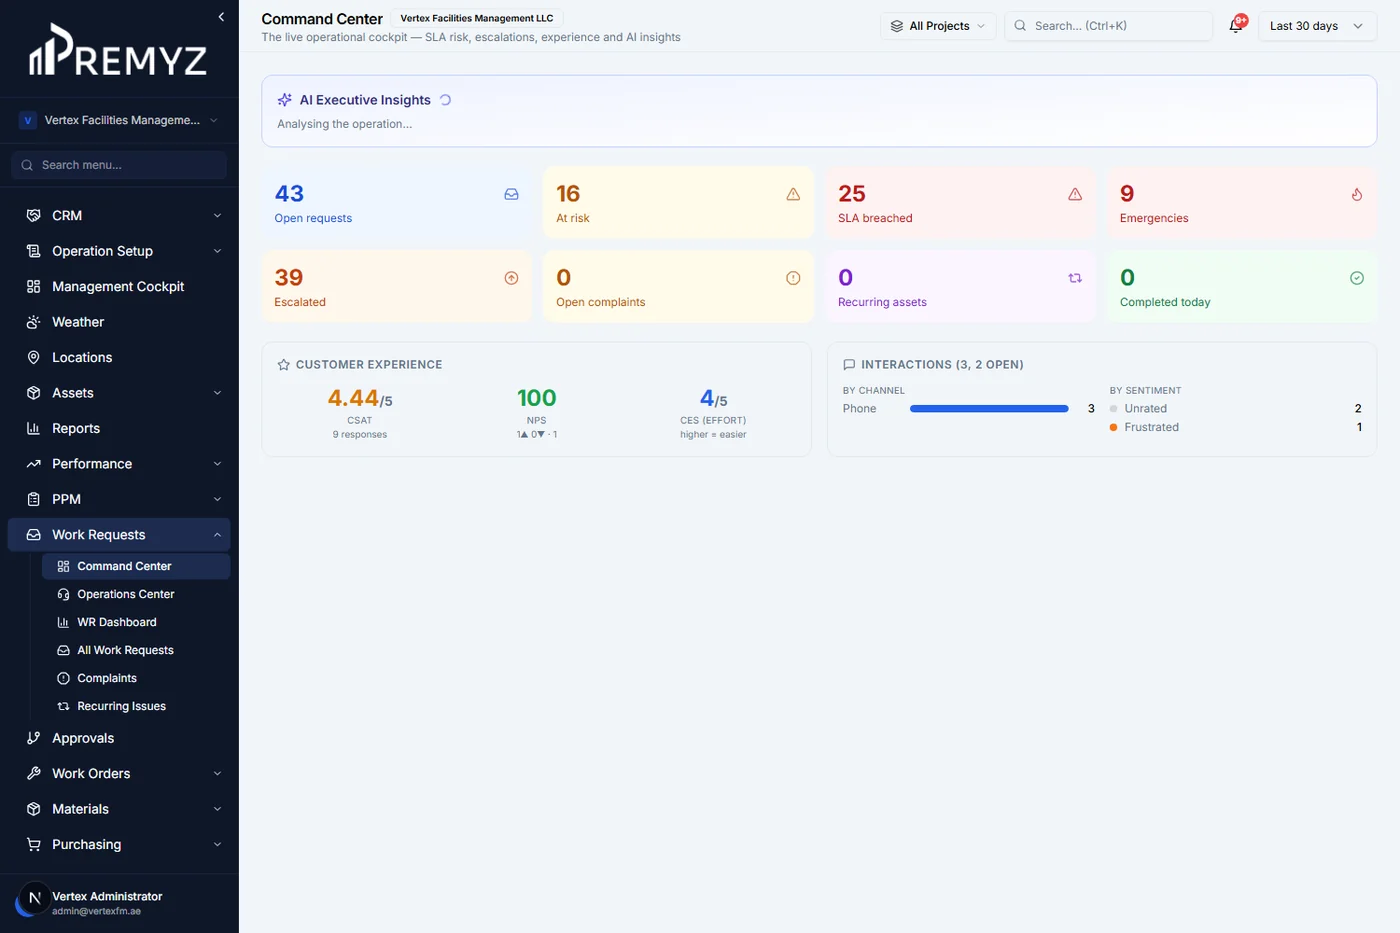
Task: Click the Reports bar chart icon
Action: click(33, 428)
